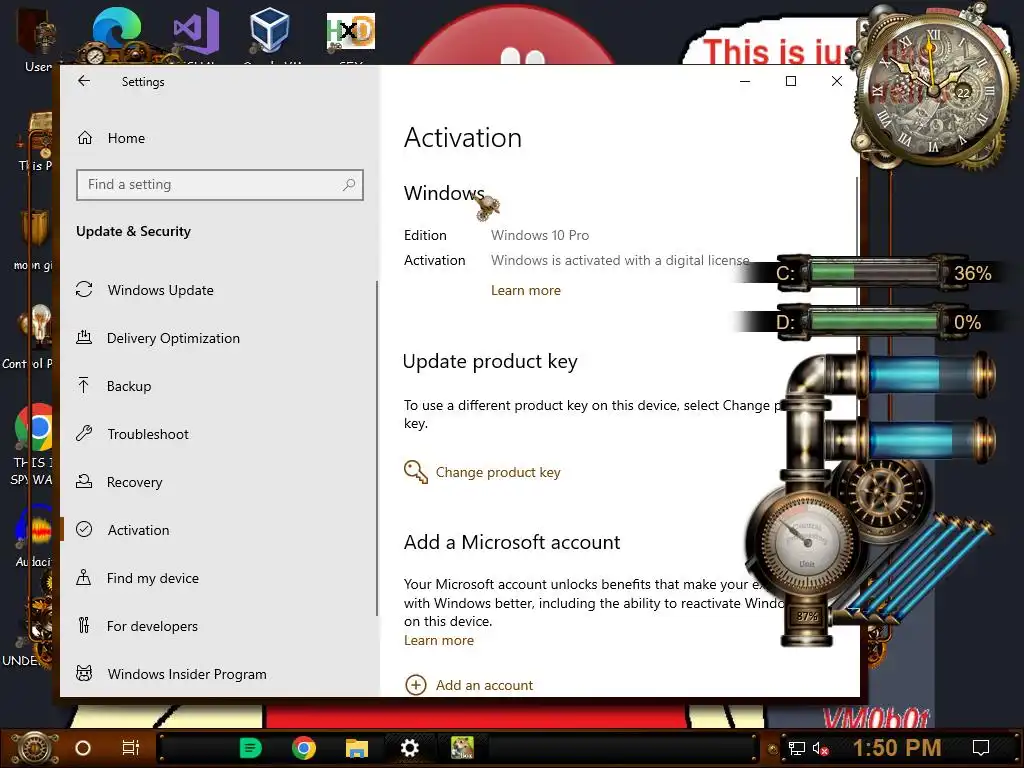Click the Troubleshoot wrench icon
This screenshot has height=768, width=1024.
coord(84,433)
